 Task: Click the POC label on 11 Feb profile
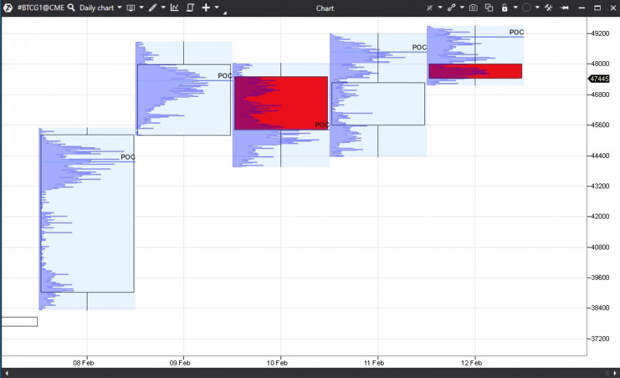(419, 47)
